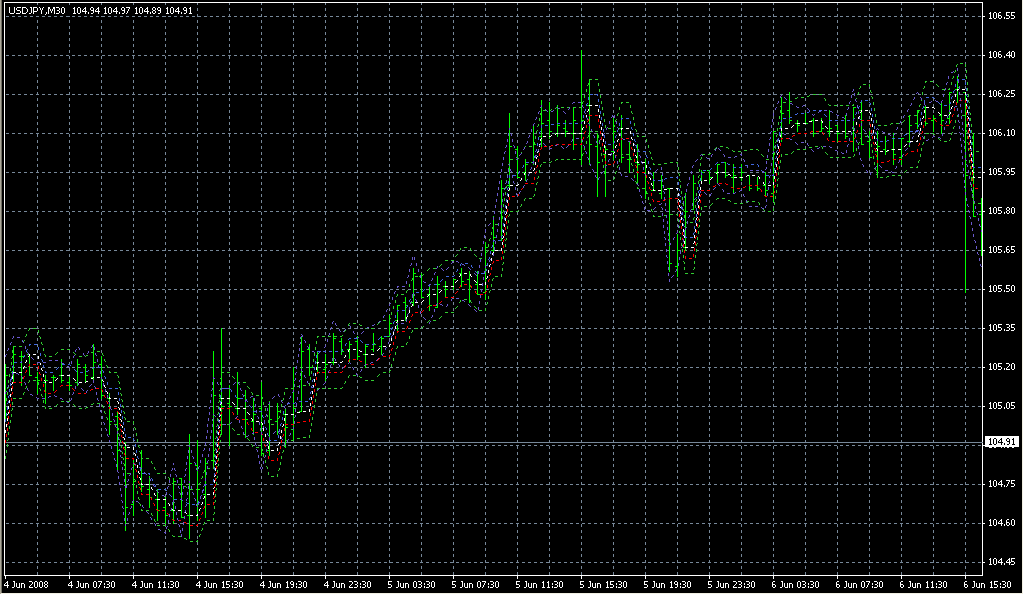Click the 106.25 price axis label
The image size is (1024, 594).
1002,94
